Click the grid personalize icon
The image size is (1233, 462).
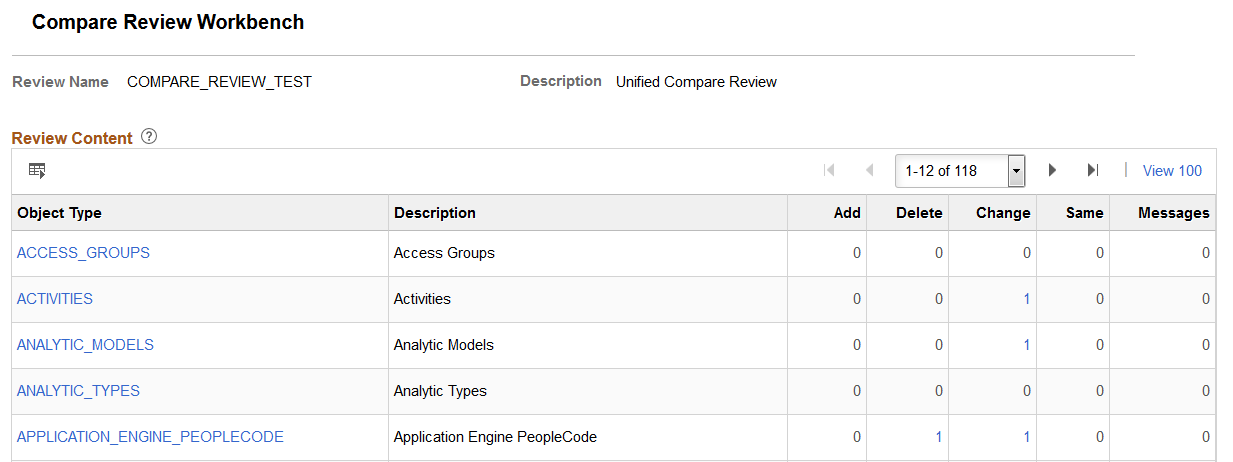tap(37, 171)
